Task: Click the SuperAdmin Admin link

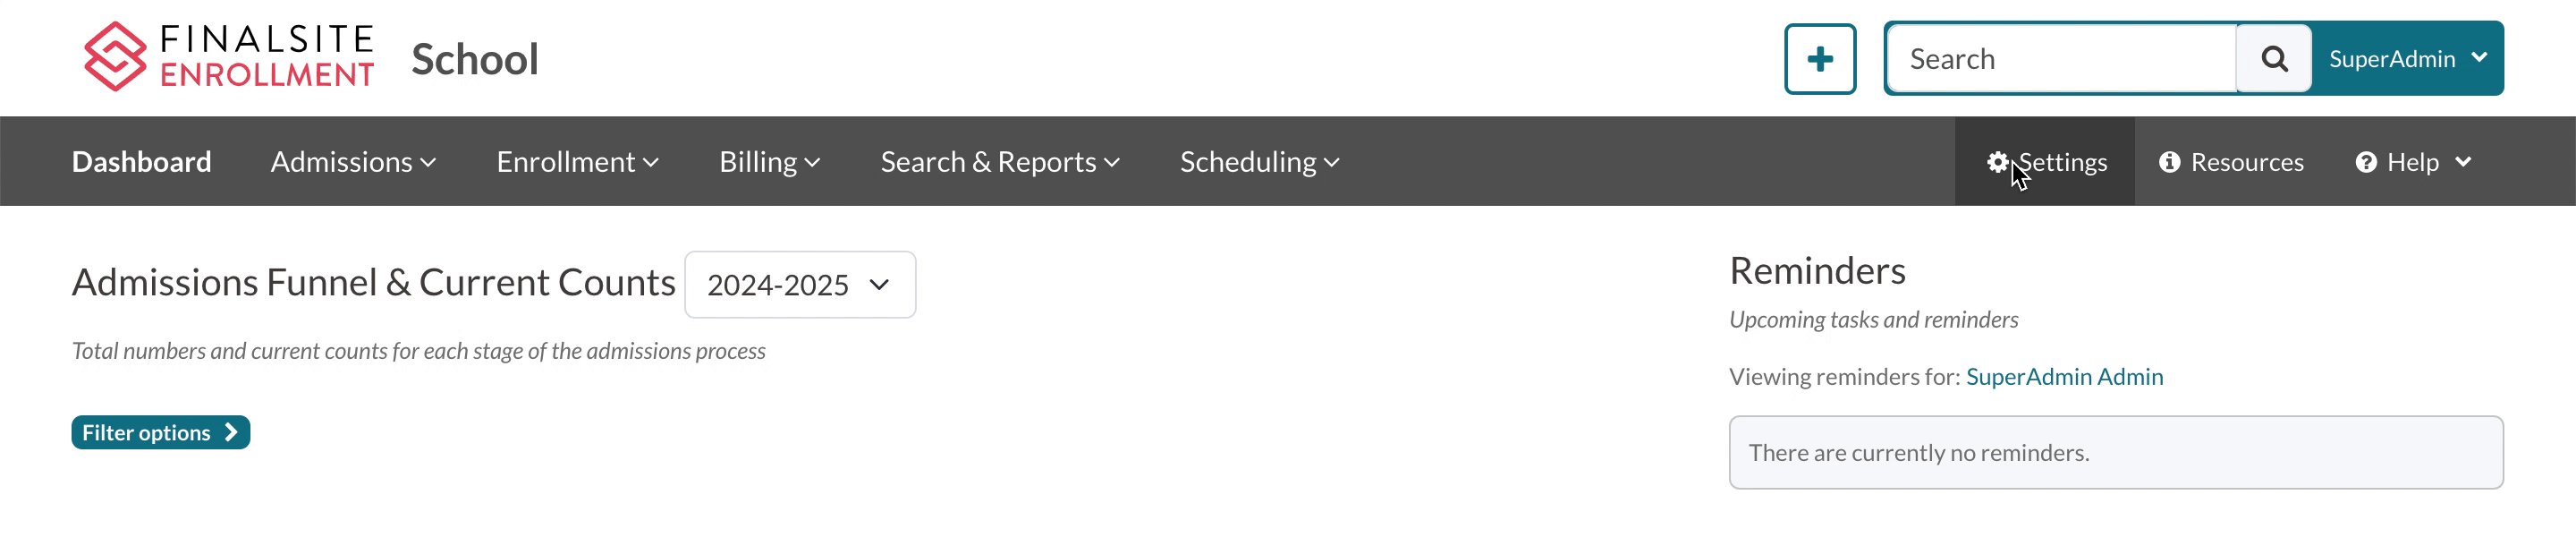Action: click(2064, 377)
